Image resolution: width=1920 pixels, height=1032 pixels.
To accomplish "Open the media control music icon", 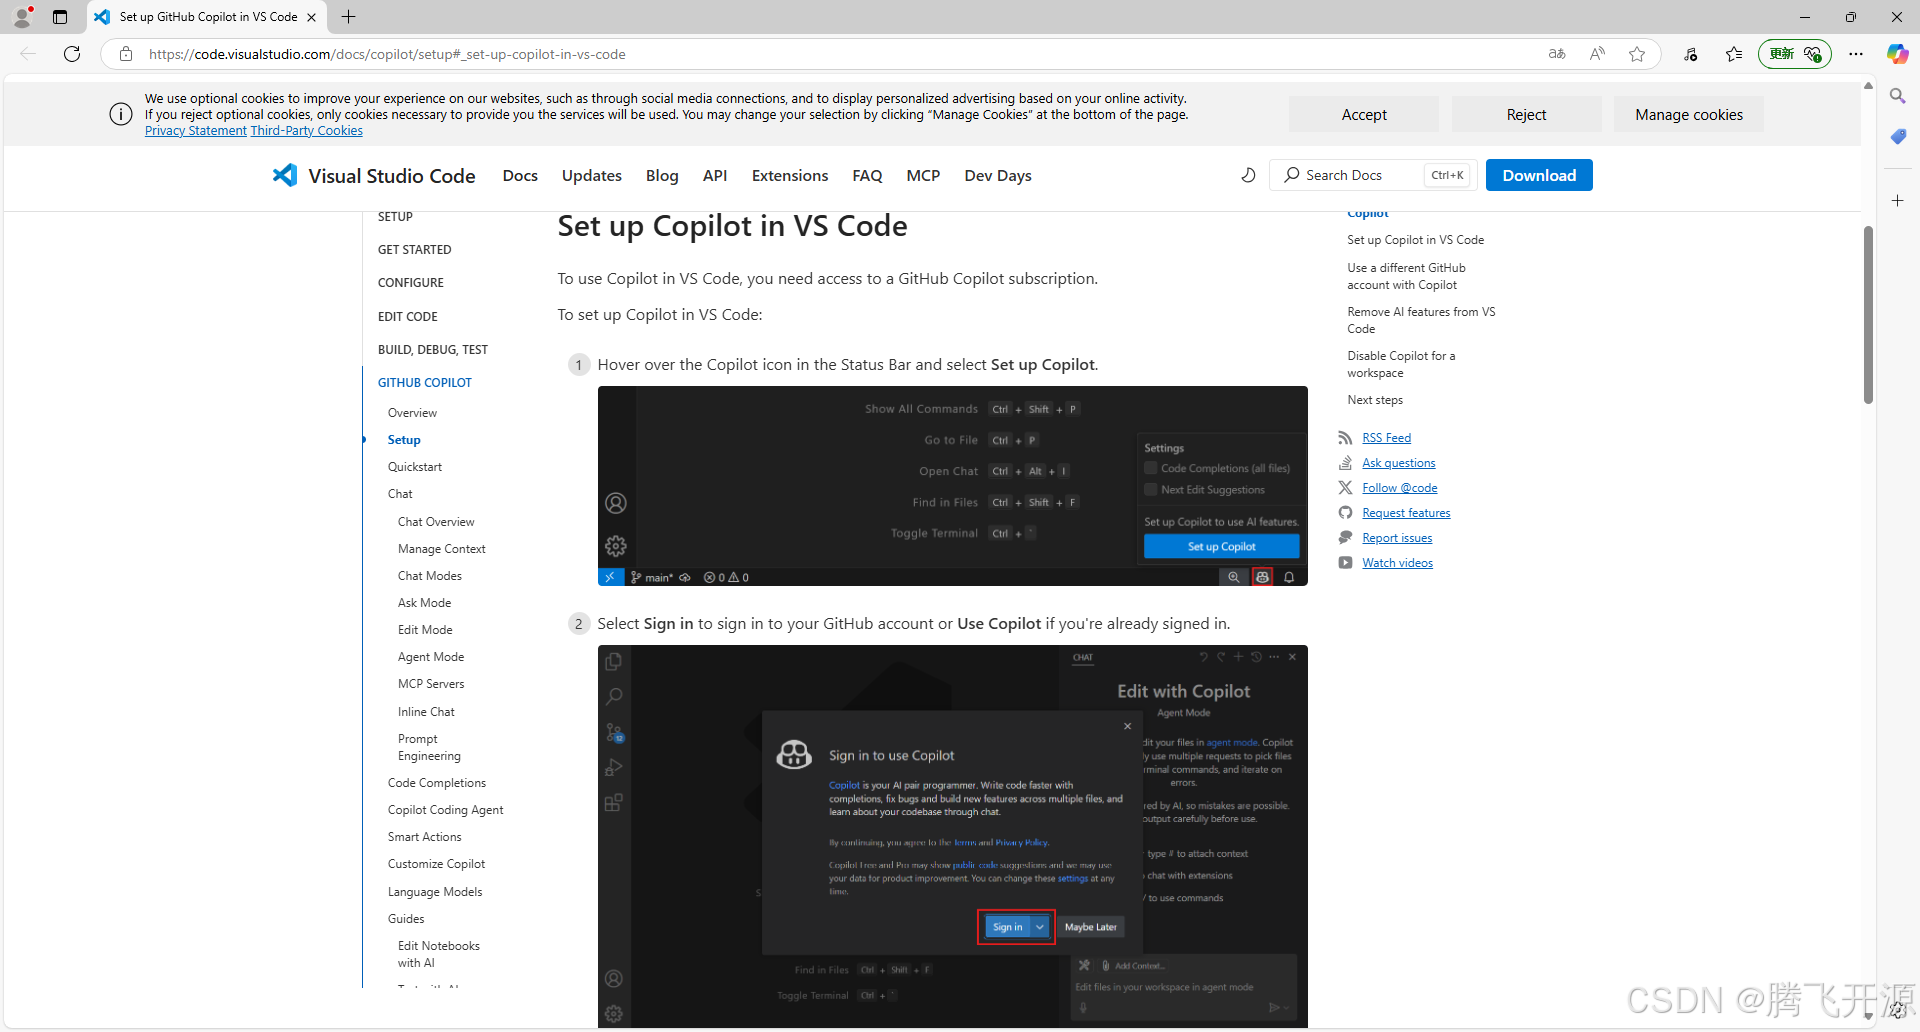I will tap(1691, 54).
